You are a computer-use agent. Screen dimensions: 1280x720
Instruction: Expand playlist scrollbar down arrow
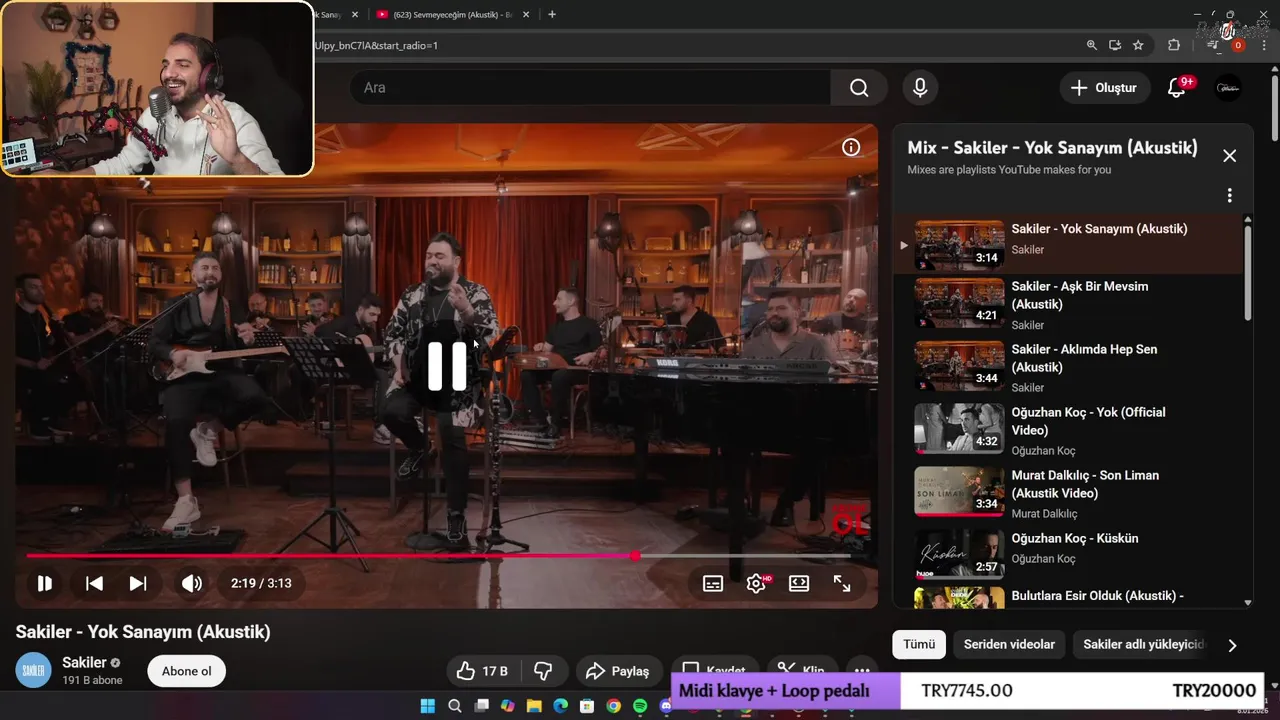pyautogui.click(x=1248, y=603)
